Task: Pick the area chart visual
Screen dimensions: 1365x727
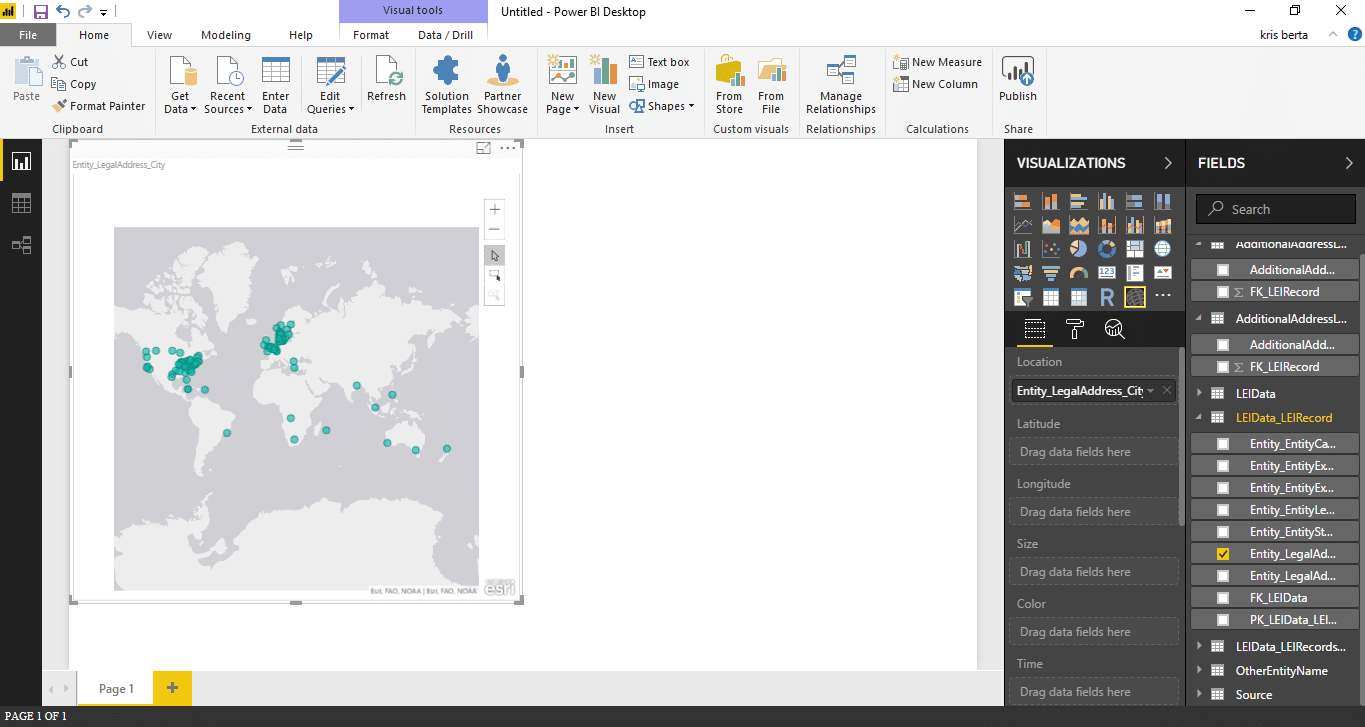Action: click(x=1051, y=225)
